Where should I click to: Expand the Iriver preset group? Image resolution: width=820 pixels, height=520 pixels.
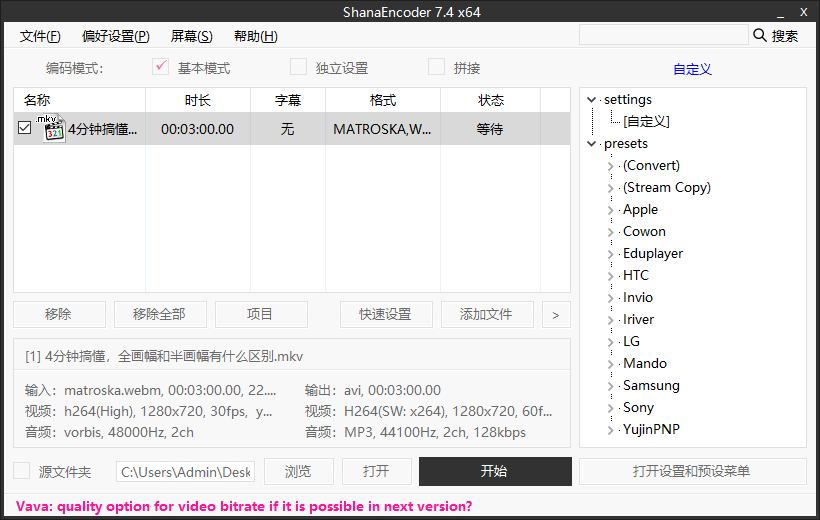coord(610,320)
